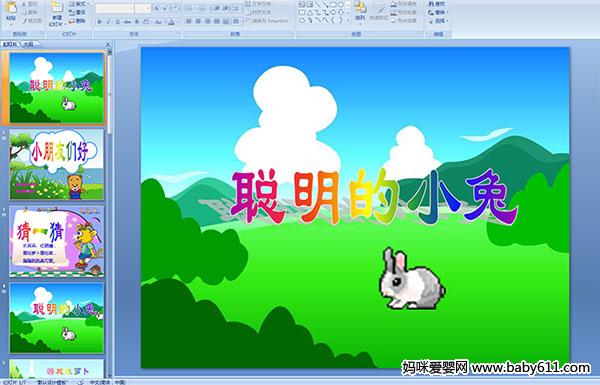Viewport: 600px width, 385px height.
Task: Click the Find icon in the editing group
Action: coord(437,4)
